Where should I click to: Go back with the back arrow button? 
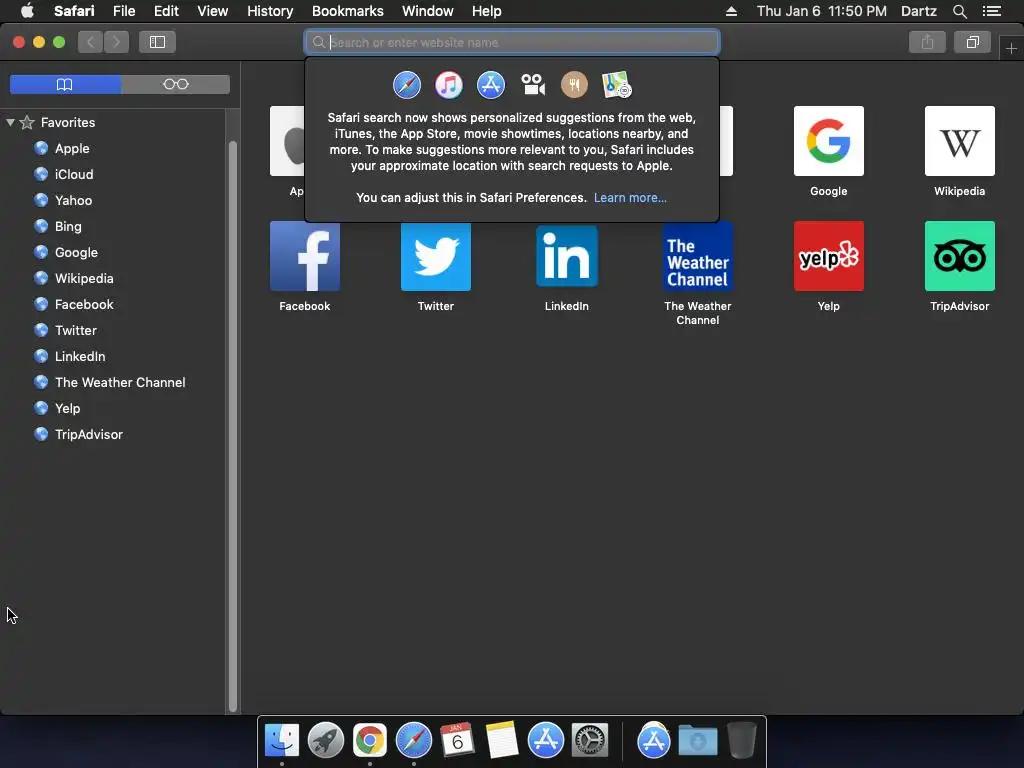[x=91, y=42]
